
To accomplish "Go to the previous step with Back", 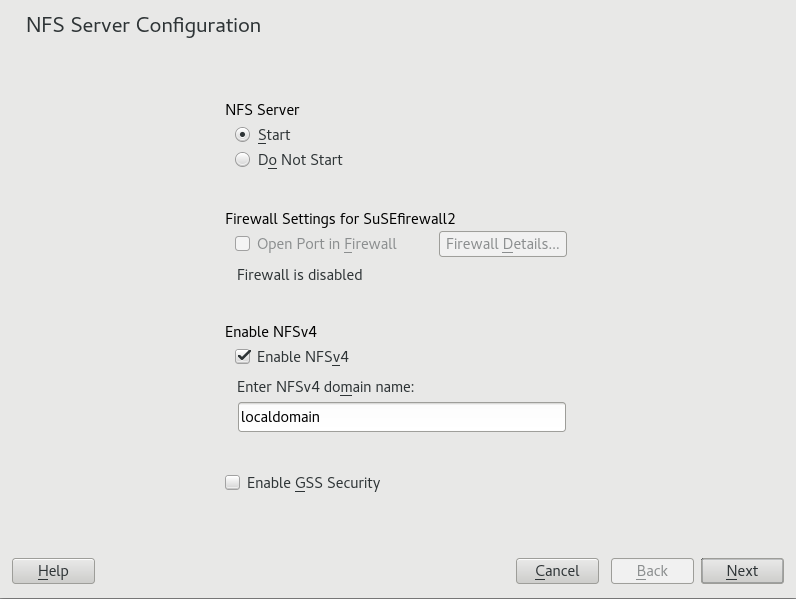I will click(x=652, y=571).
